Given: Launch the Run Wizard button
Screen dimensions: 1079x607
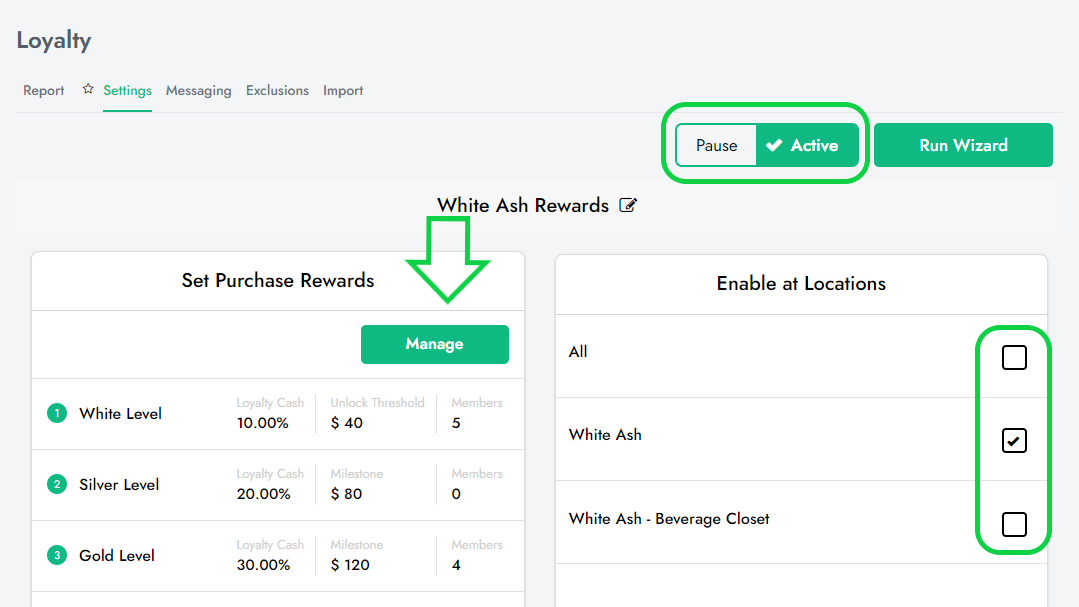Looking at the screenshot, I should pyautogui.click(x=963, y=146).
